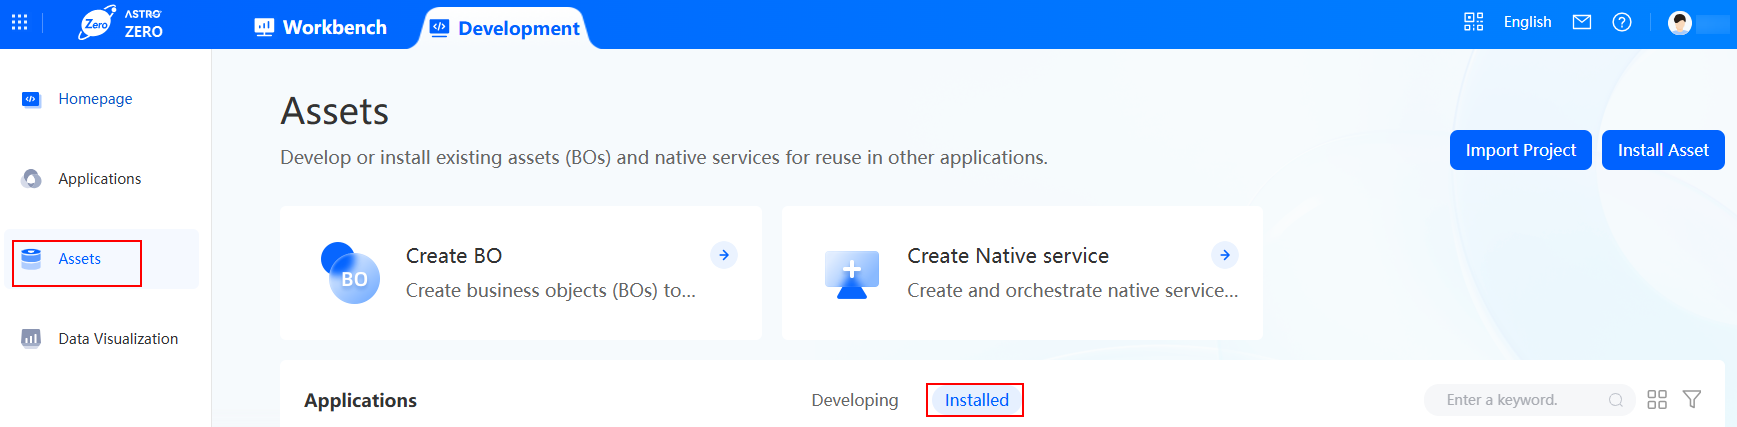
Task: Click the Create Native service title
Action: click(x=1008, y=256)
